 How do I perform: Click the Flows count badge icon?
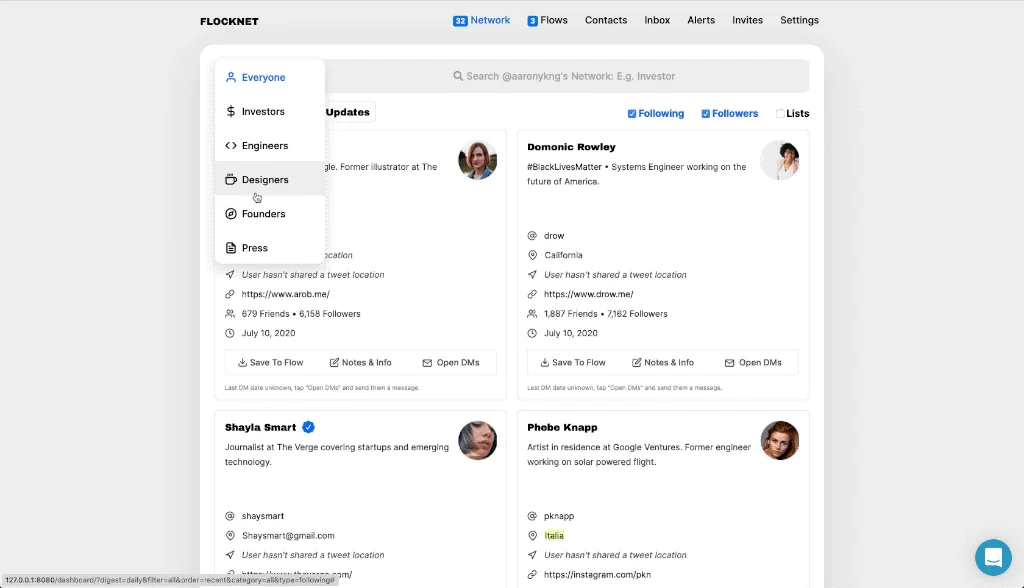tap(533, 21)
